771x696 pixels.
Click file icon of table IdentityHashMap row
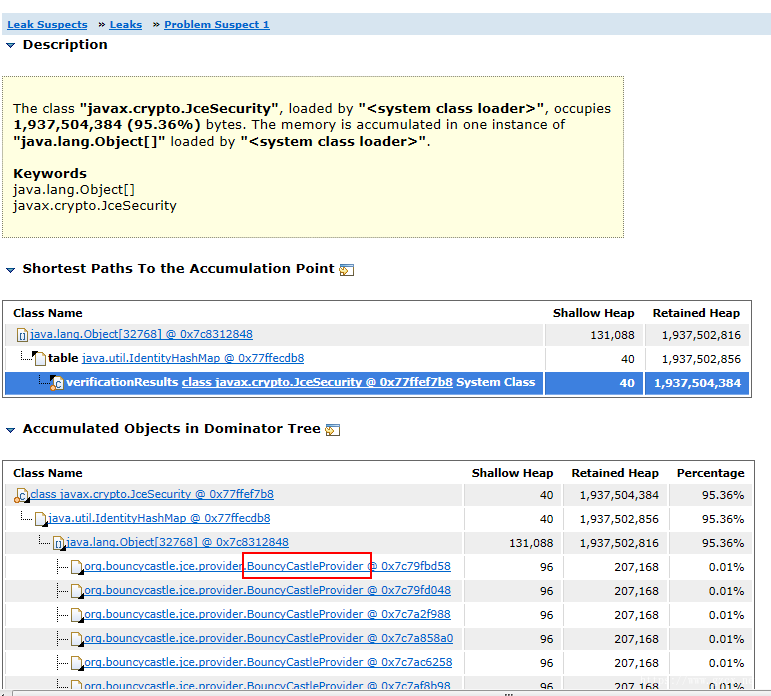pos(40,359)
